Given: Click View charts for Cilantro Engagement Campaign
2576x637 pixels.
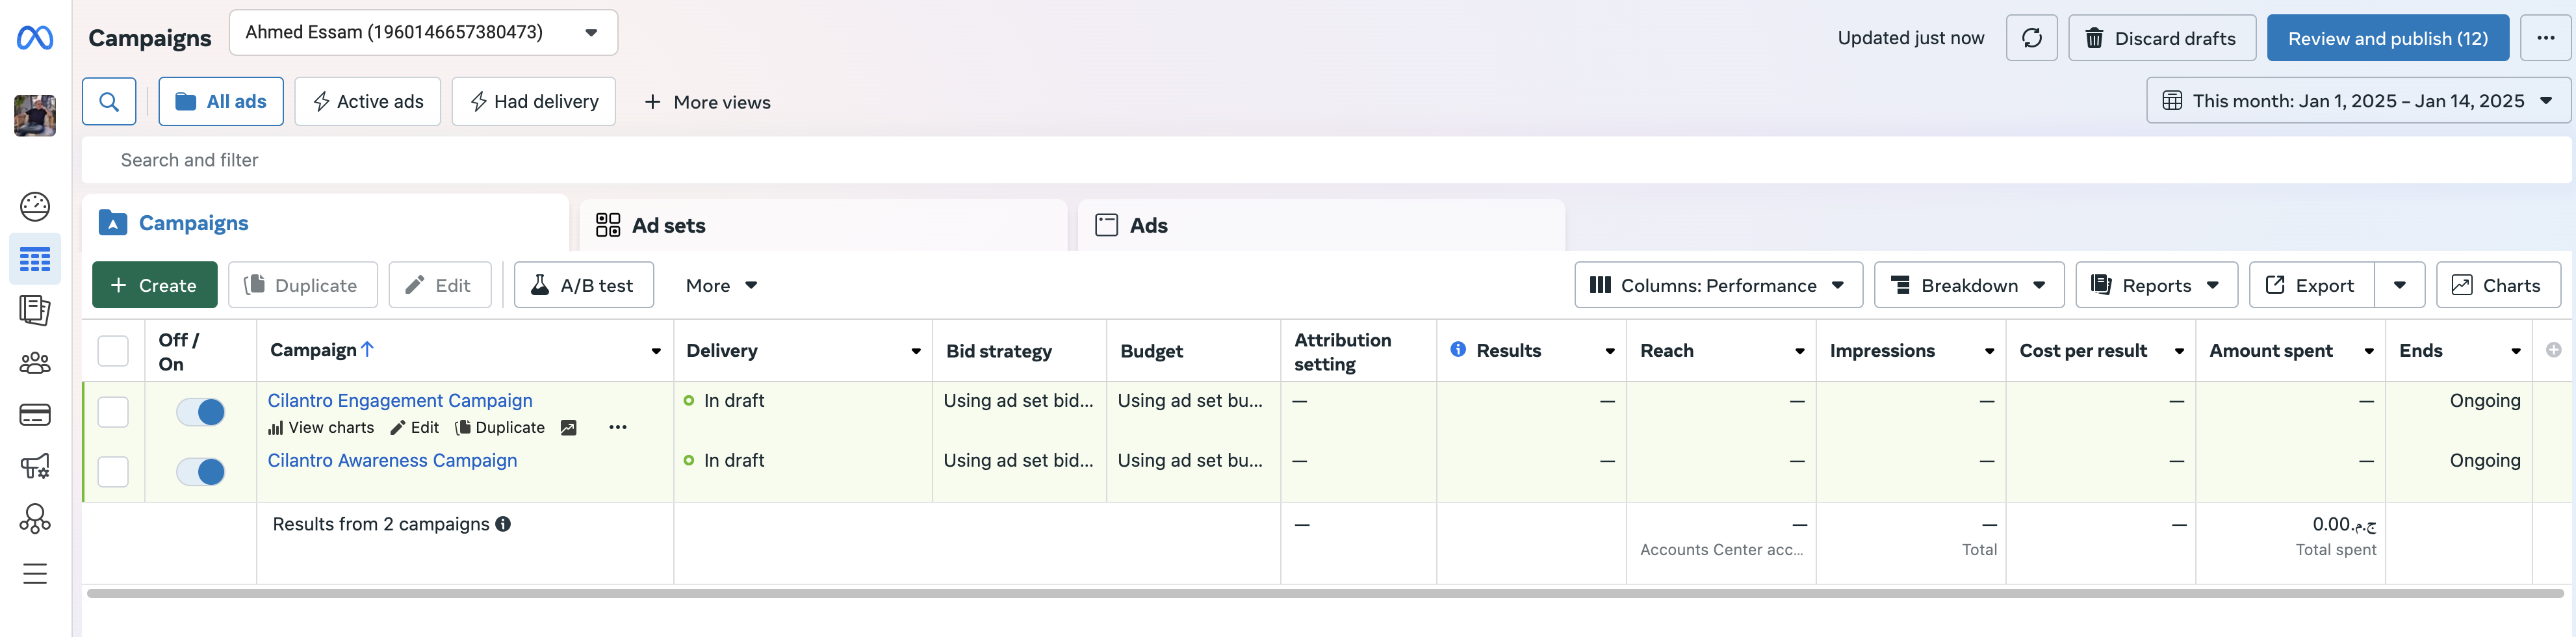Looking at the screenshot, I should [x=321, y=428].
